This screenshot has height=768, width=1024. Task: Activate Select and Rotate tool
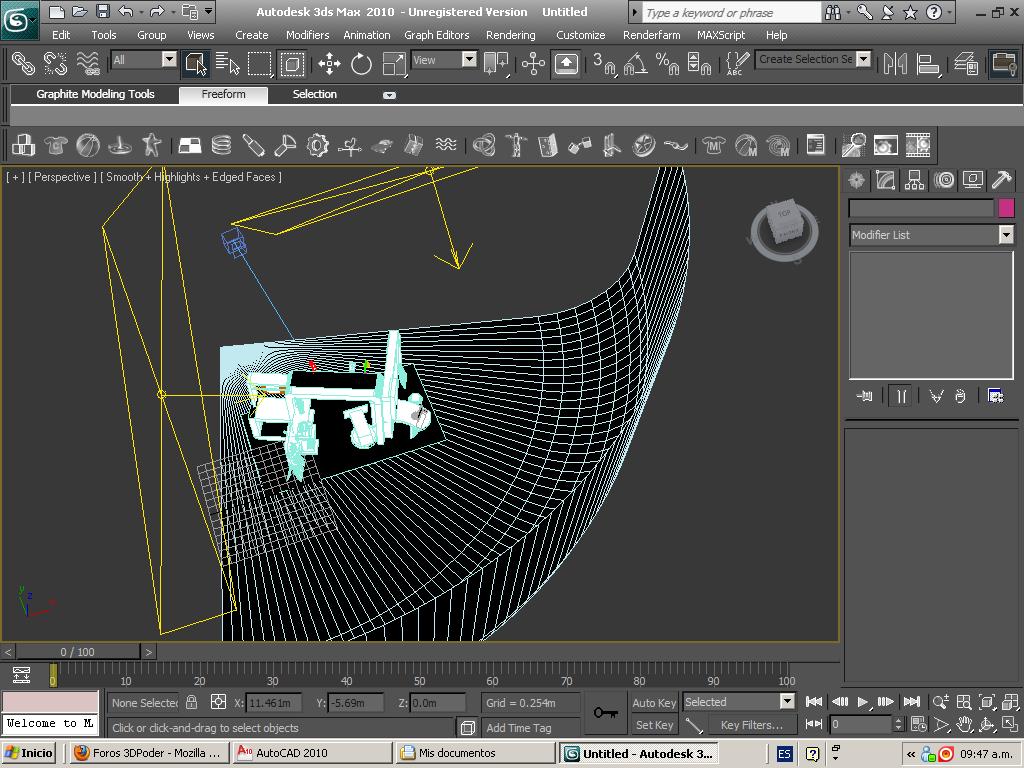point(361,63)
